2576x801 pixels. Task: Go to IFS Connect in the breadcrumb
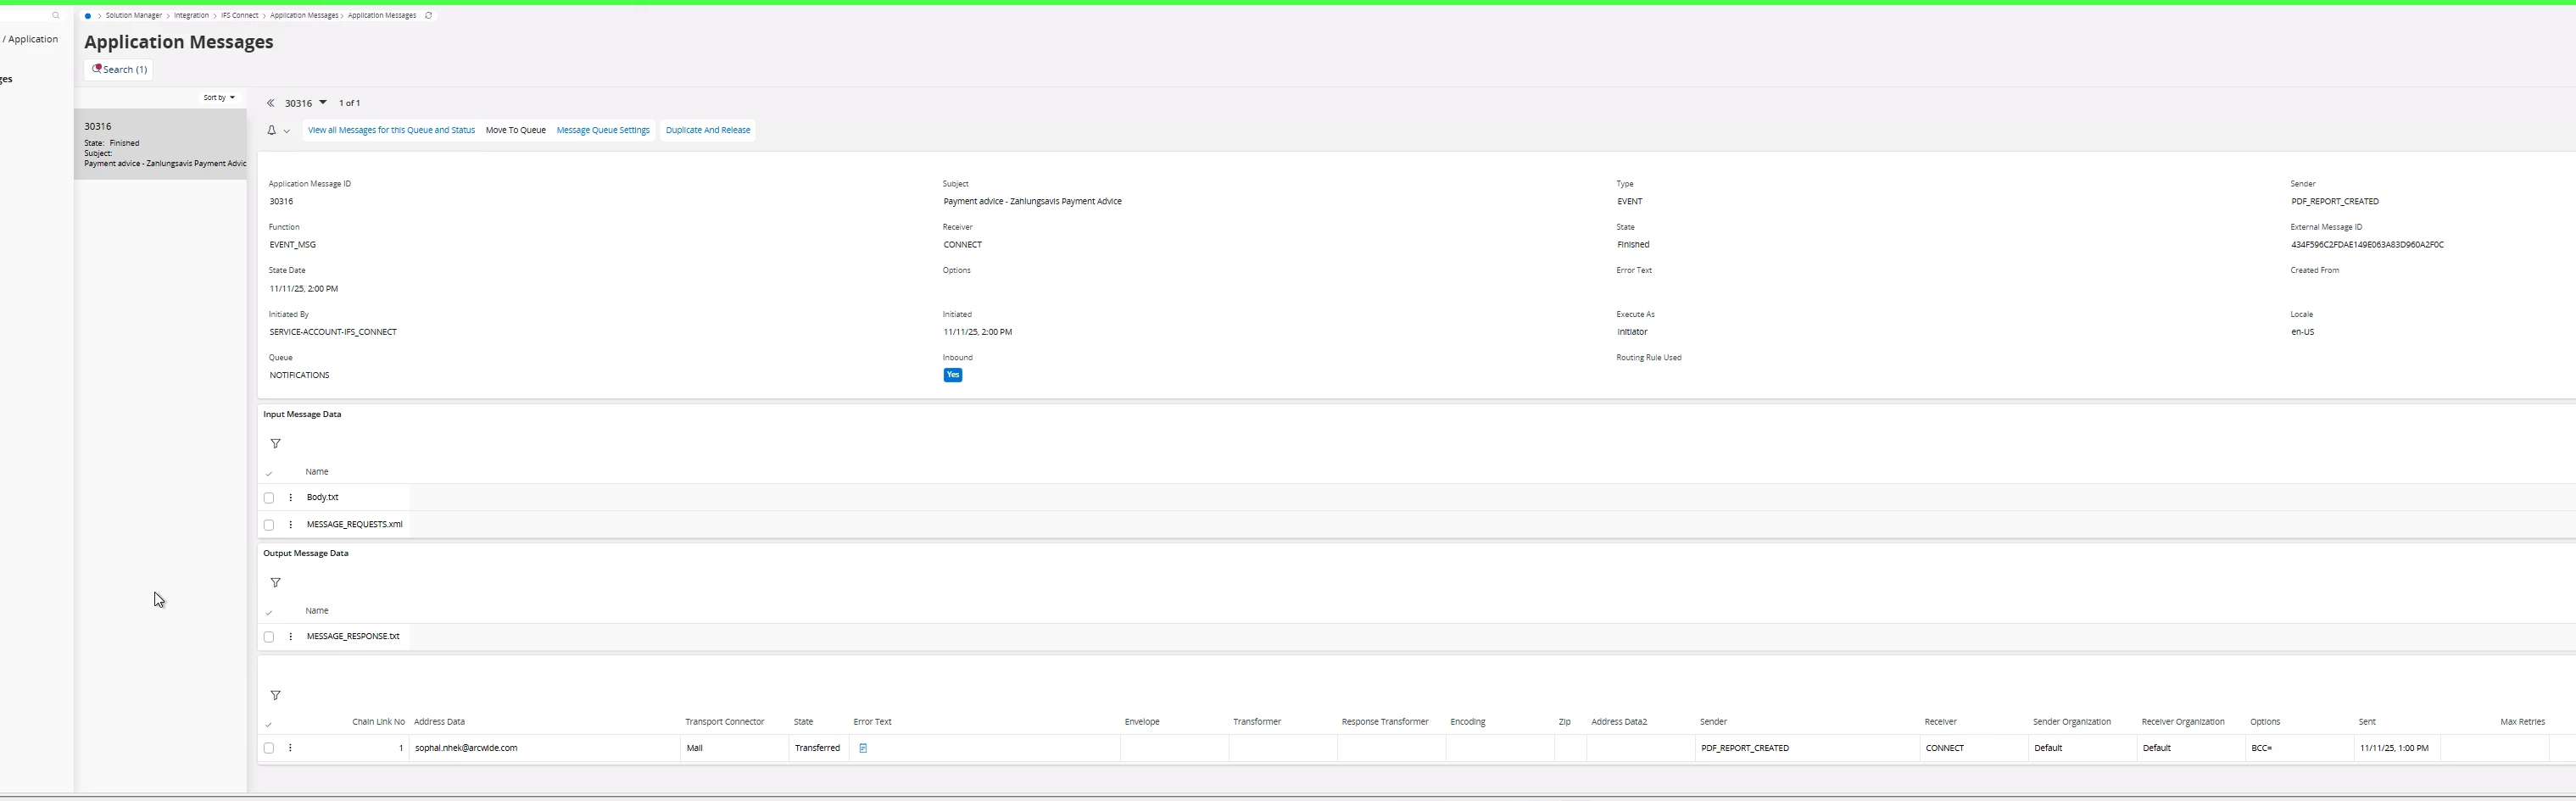pos(240,16)
